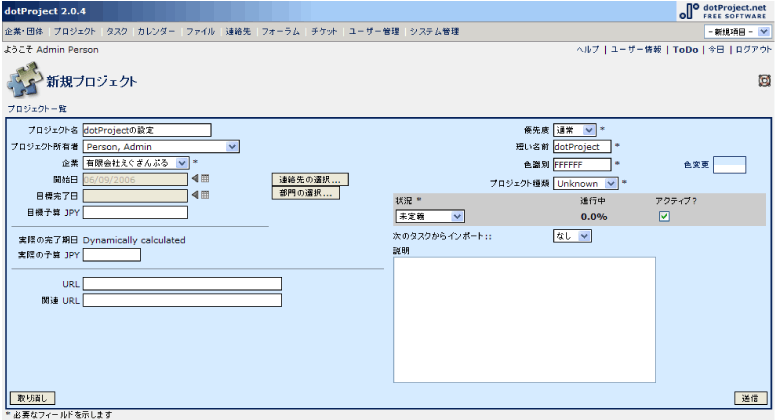Click the プロジェクト名 input field

click(x=147, y=130)
